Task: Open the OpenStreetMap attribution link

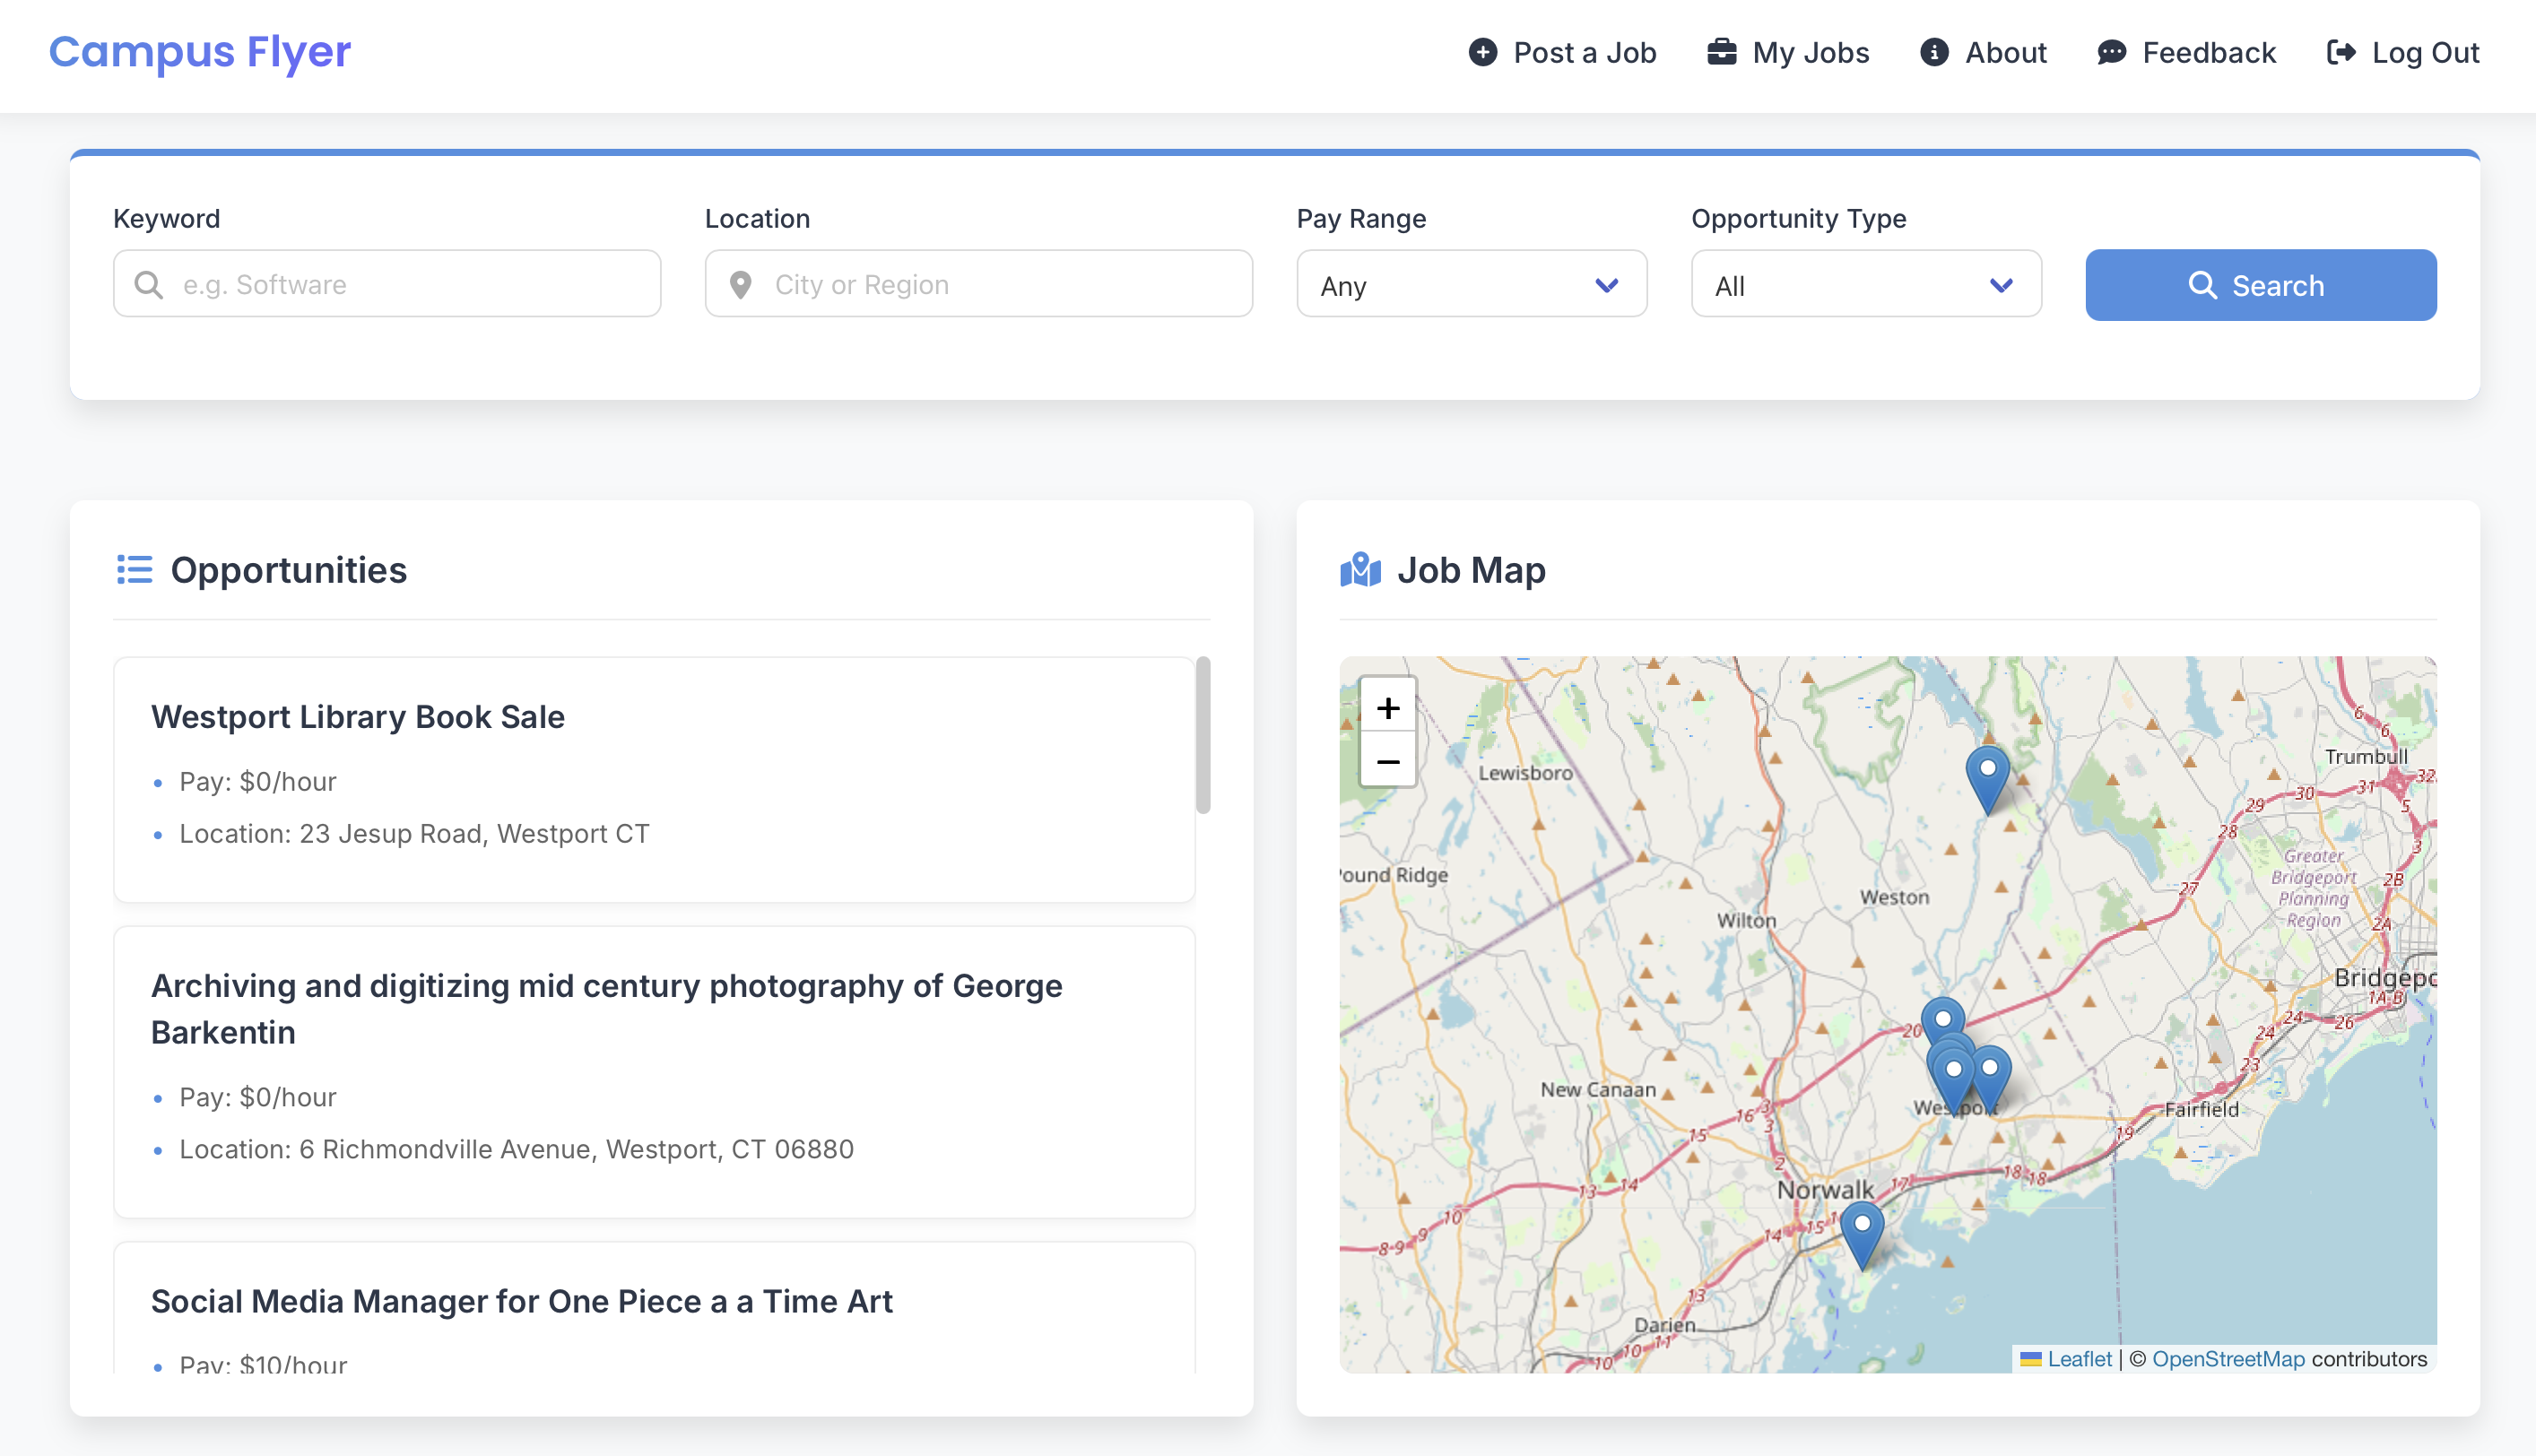Action: click(x=2228, y=1359)
